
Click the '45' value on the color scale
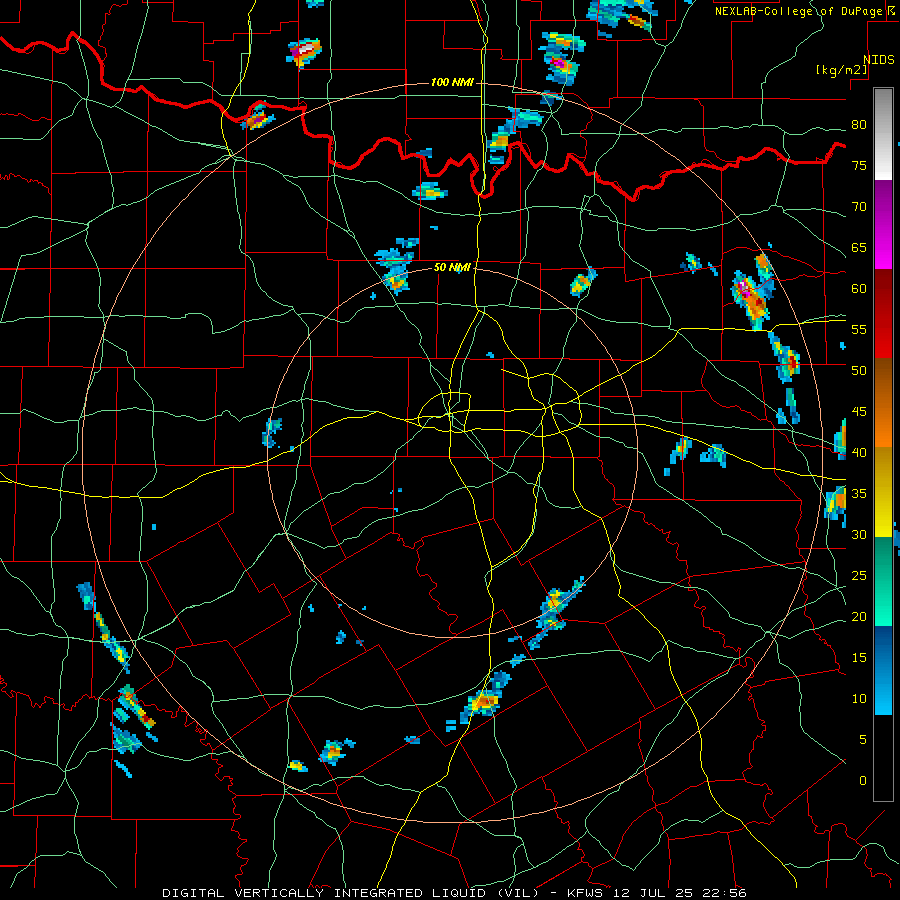(x=859, y=412)
